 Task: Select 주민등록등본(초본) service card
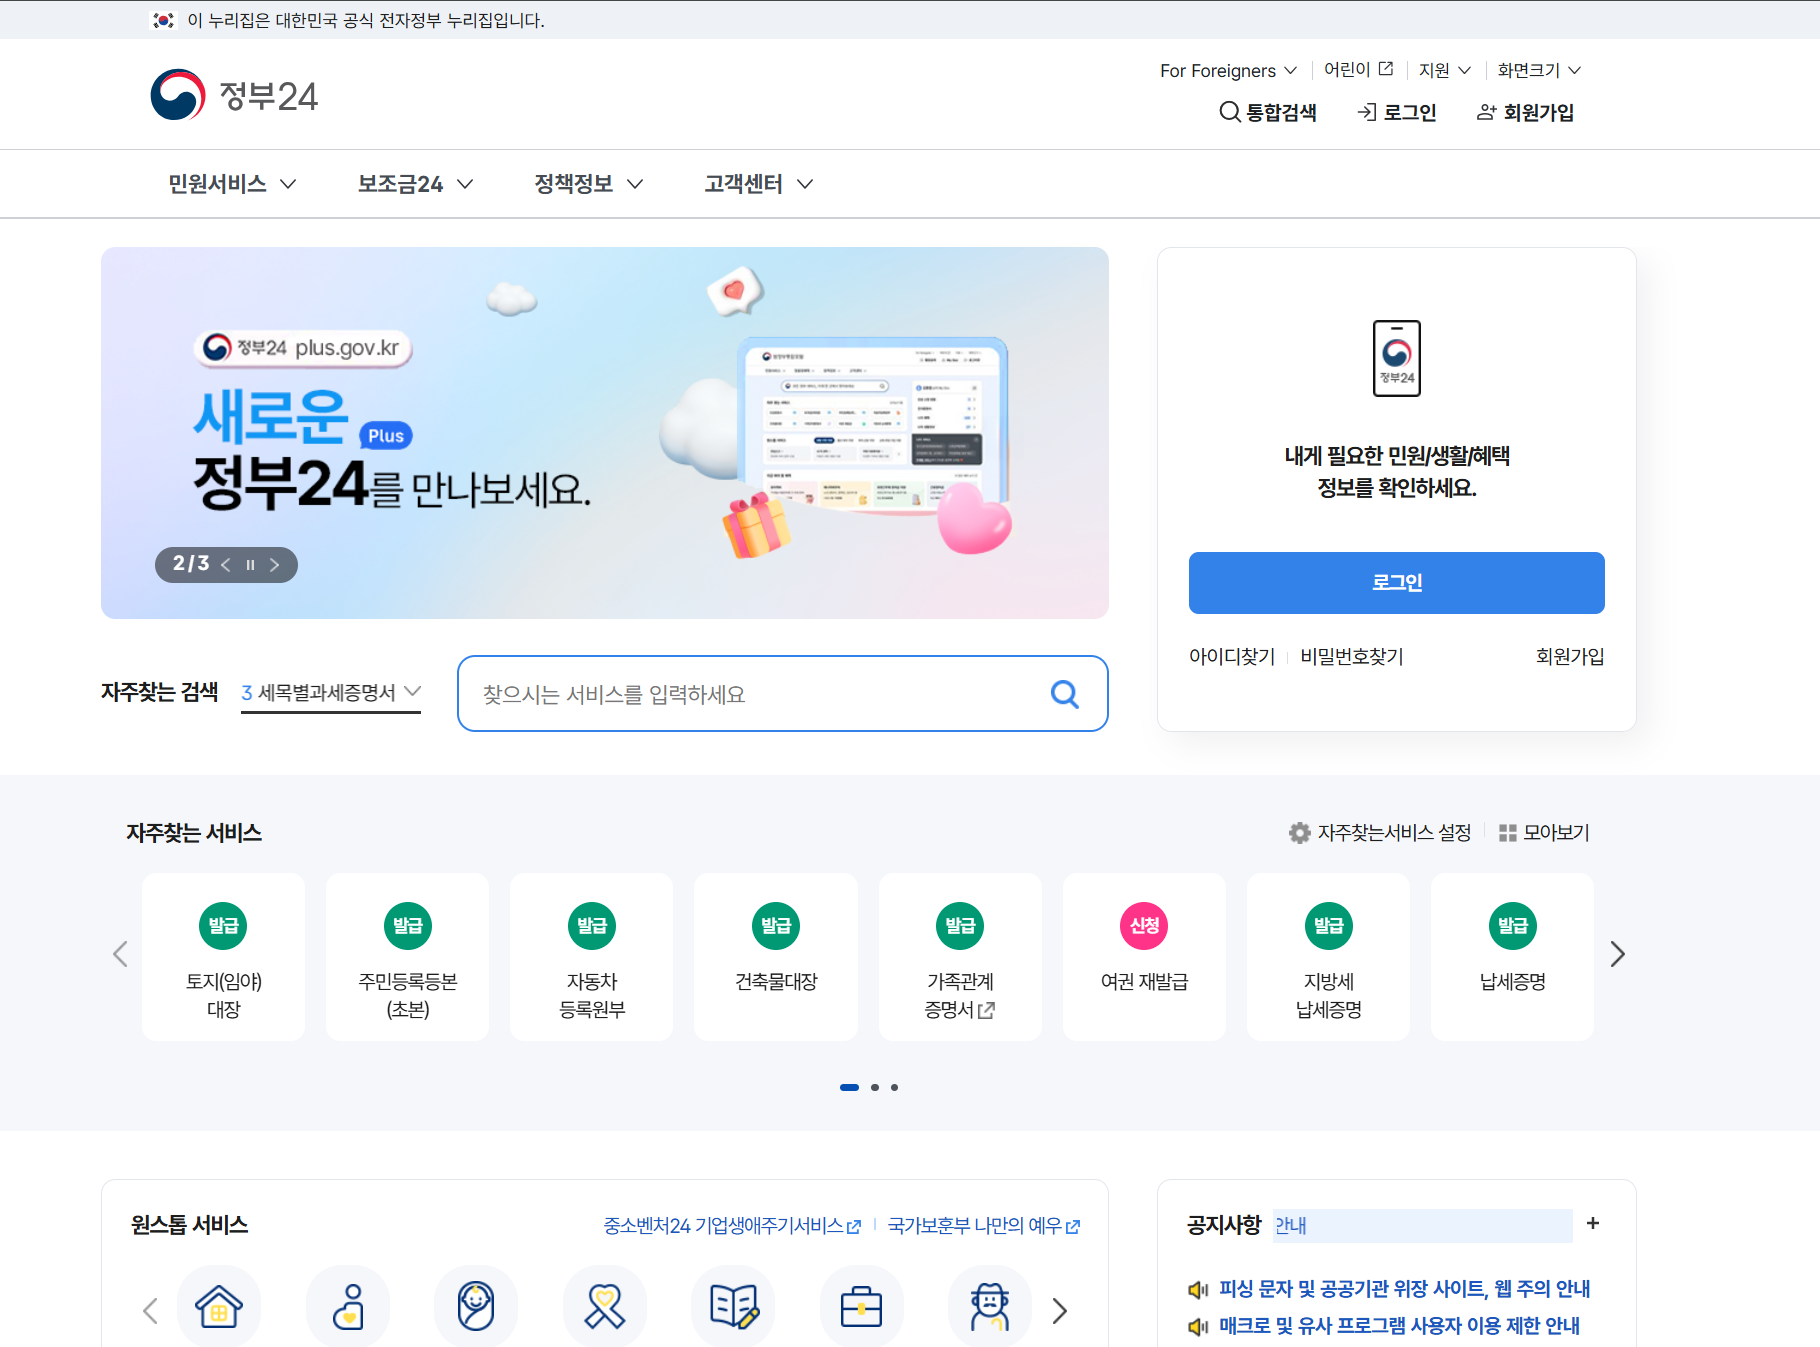coord(407,957)
